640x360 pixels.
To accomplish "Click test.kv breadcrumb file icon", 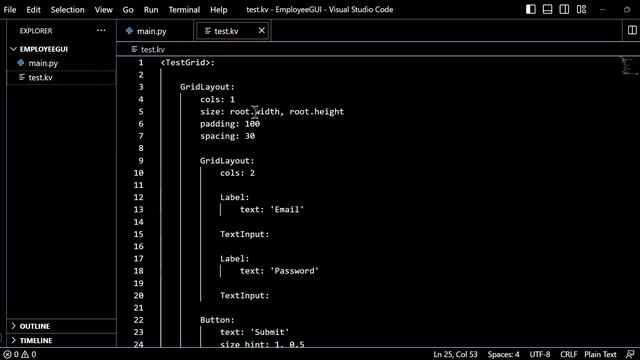I will [x=134, y=49].
